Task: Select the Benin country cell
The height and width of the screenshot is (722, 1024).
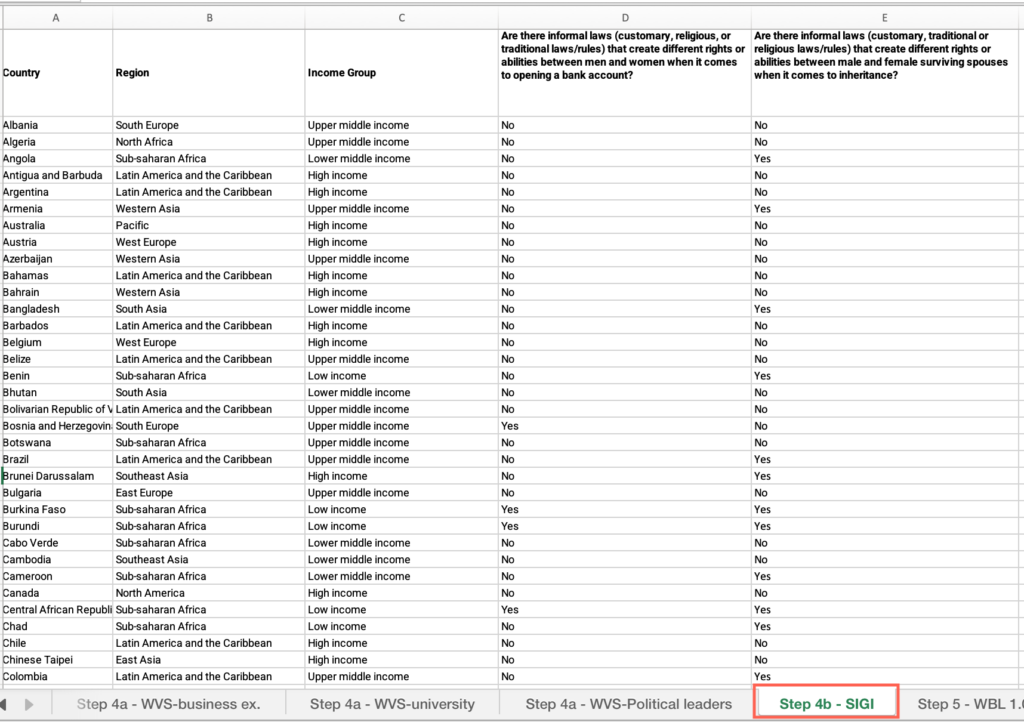Action: 57,376
